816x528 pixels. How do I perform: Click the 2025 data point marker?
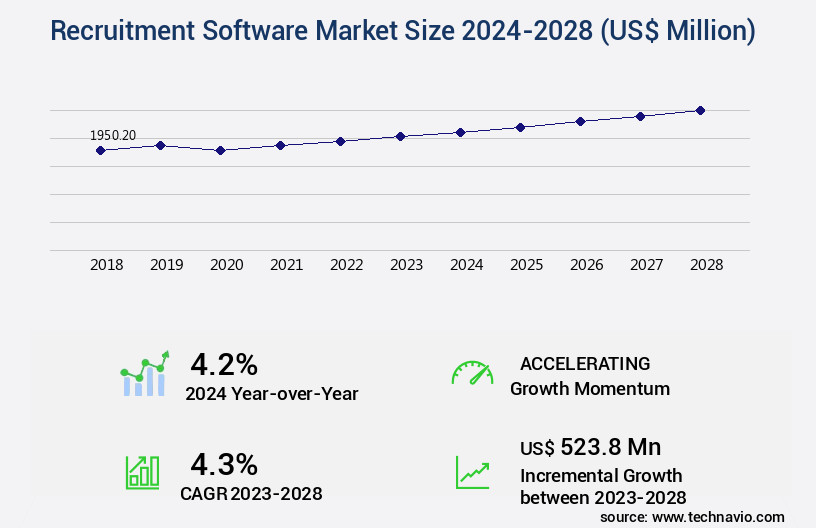coord(520,127)
